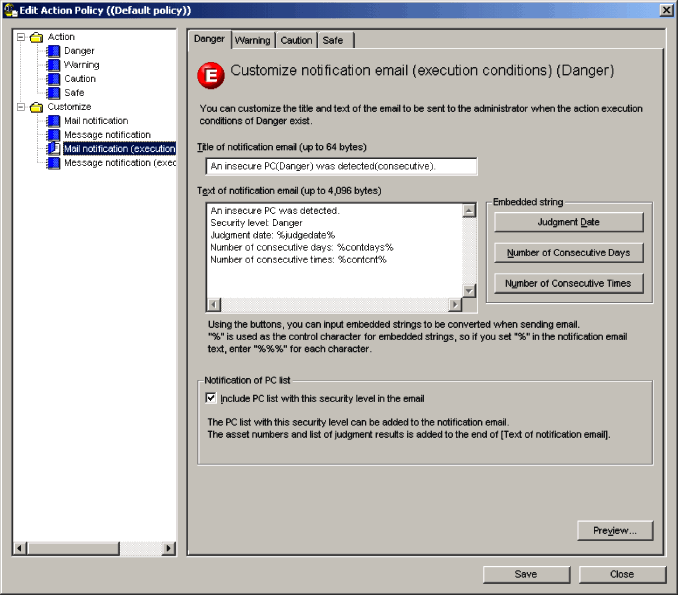678x595 pixels.
Task: Click the blue book icon beside Warning
Action: (53, 65)
